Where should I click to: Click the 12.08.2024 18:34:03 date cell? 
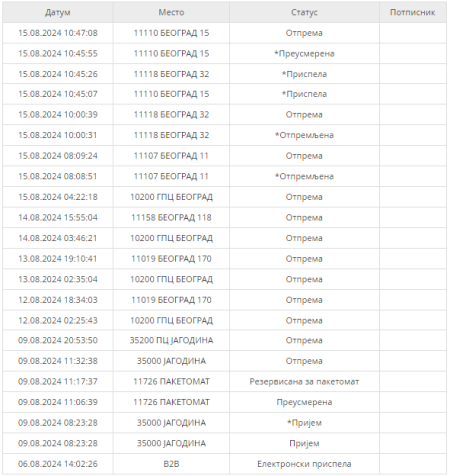pos(58,300)
